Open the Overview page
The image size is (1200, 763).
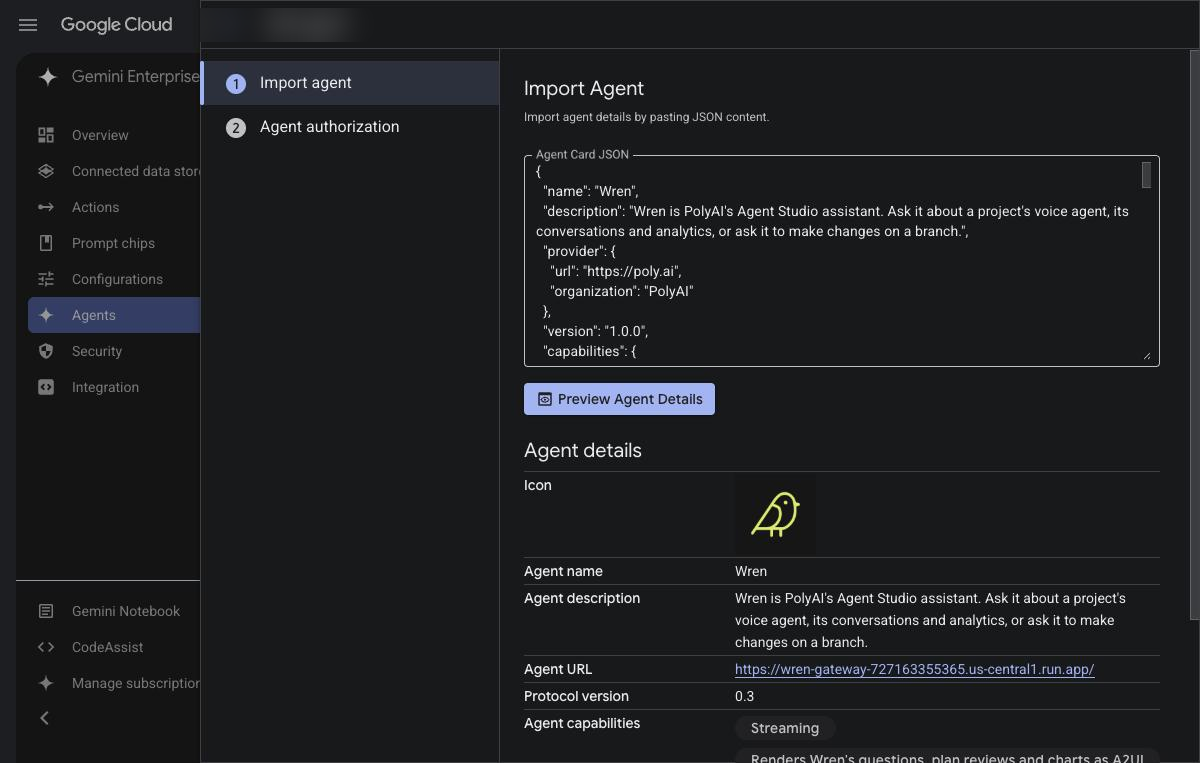tap(114, 135)
